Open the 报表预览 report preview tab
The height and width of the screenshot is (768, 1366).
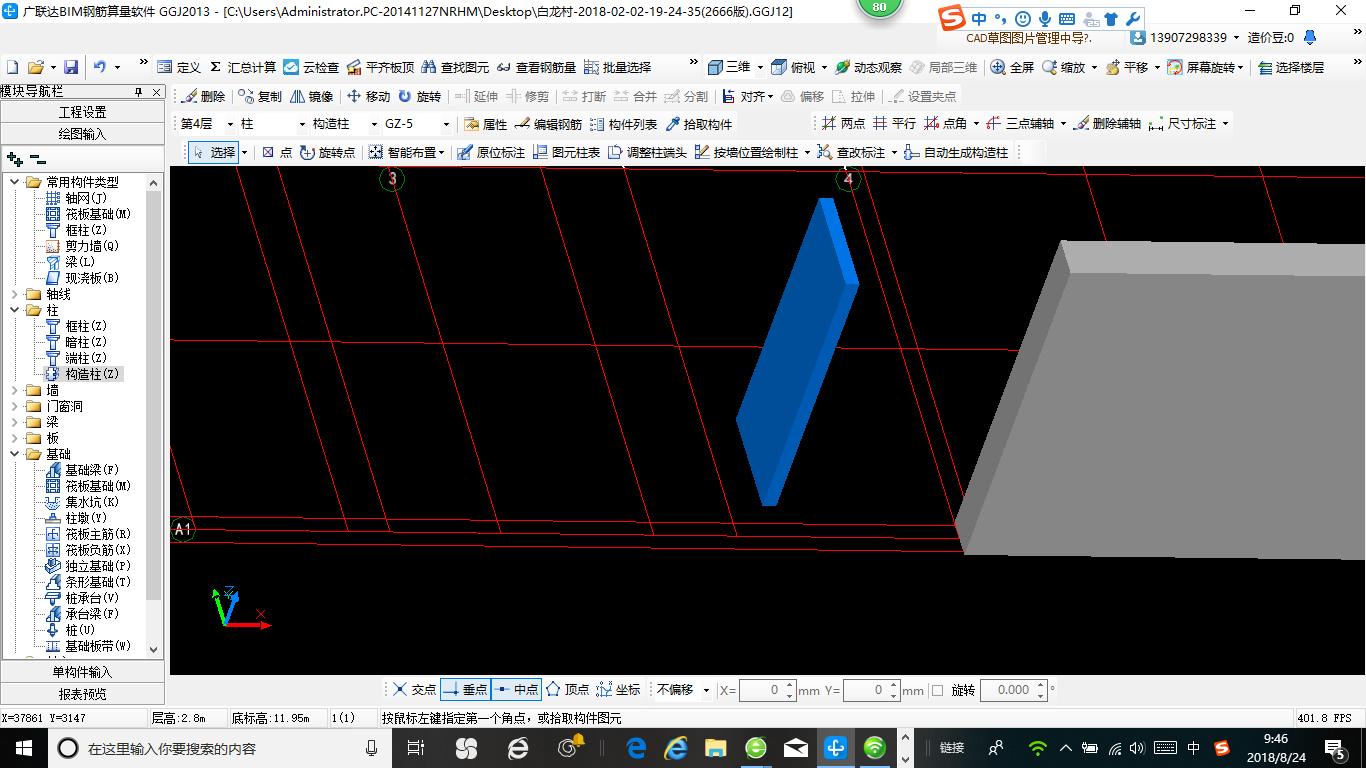point(82,693)
